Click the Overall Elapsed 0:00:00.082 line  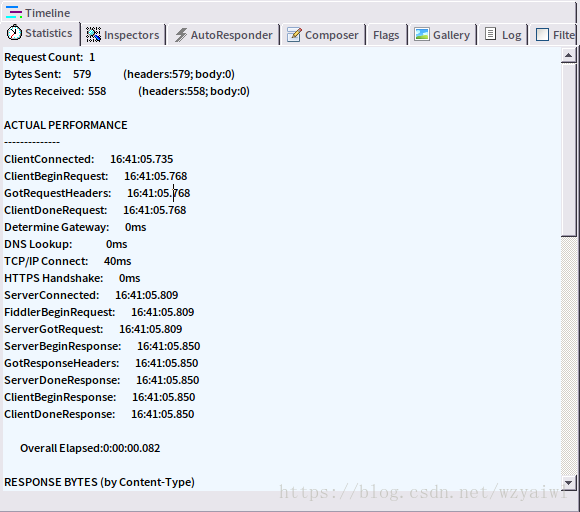90,449
